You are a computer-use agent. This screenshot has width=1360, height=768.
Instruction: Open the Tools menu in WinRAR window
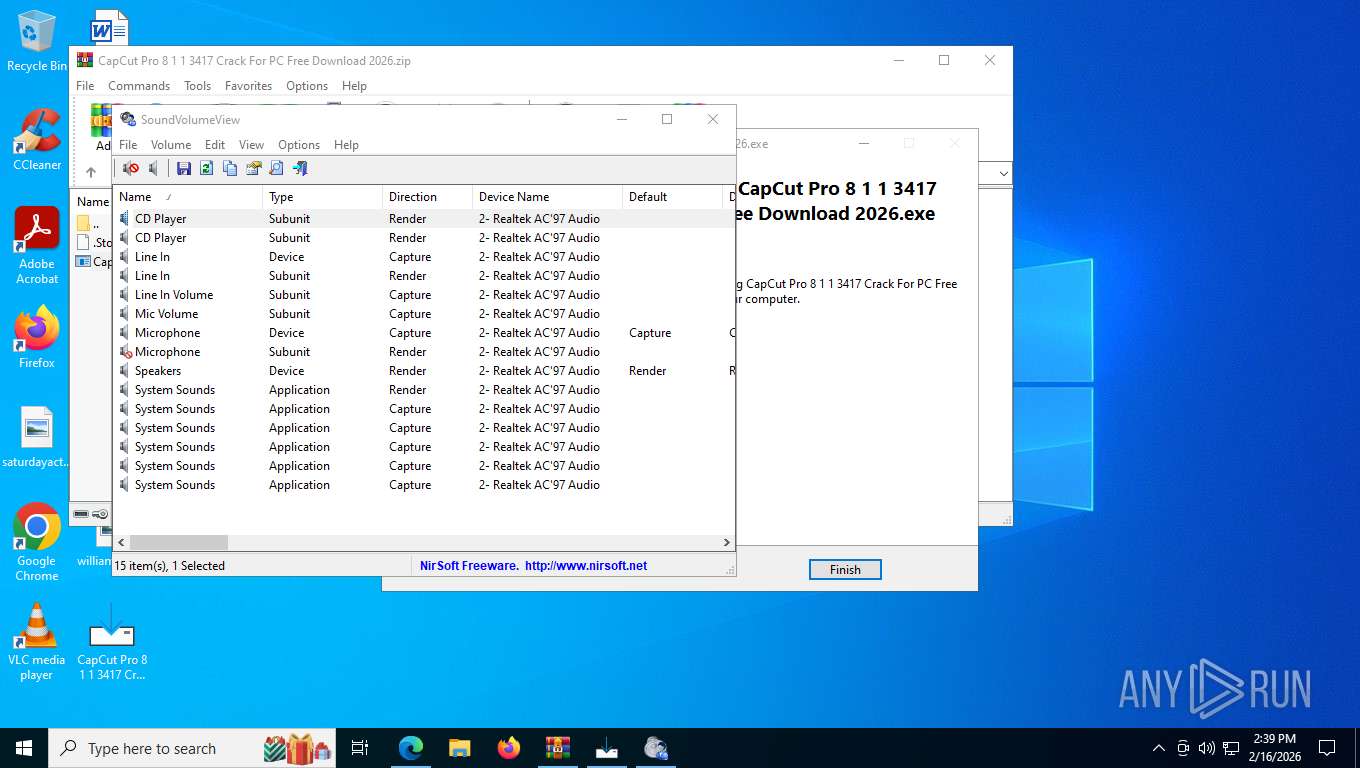pos(197,86)
